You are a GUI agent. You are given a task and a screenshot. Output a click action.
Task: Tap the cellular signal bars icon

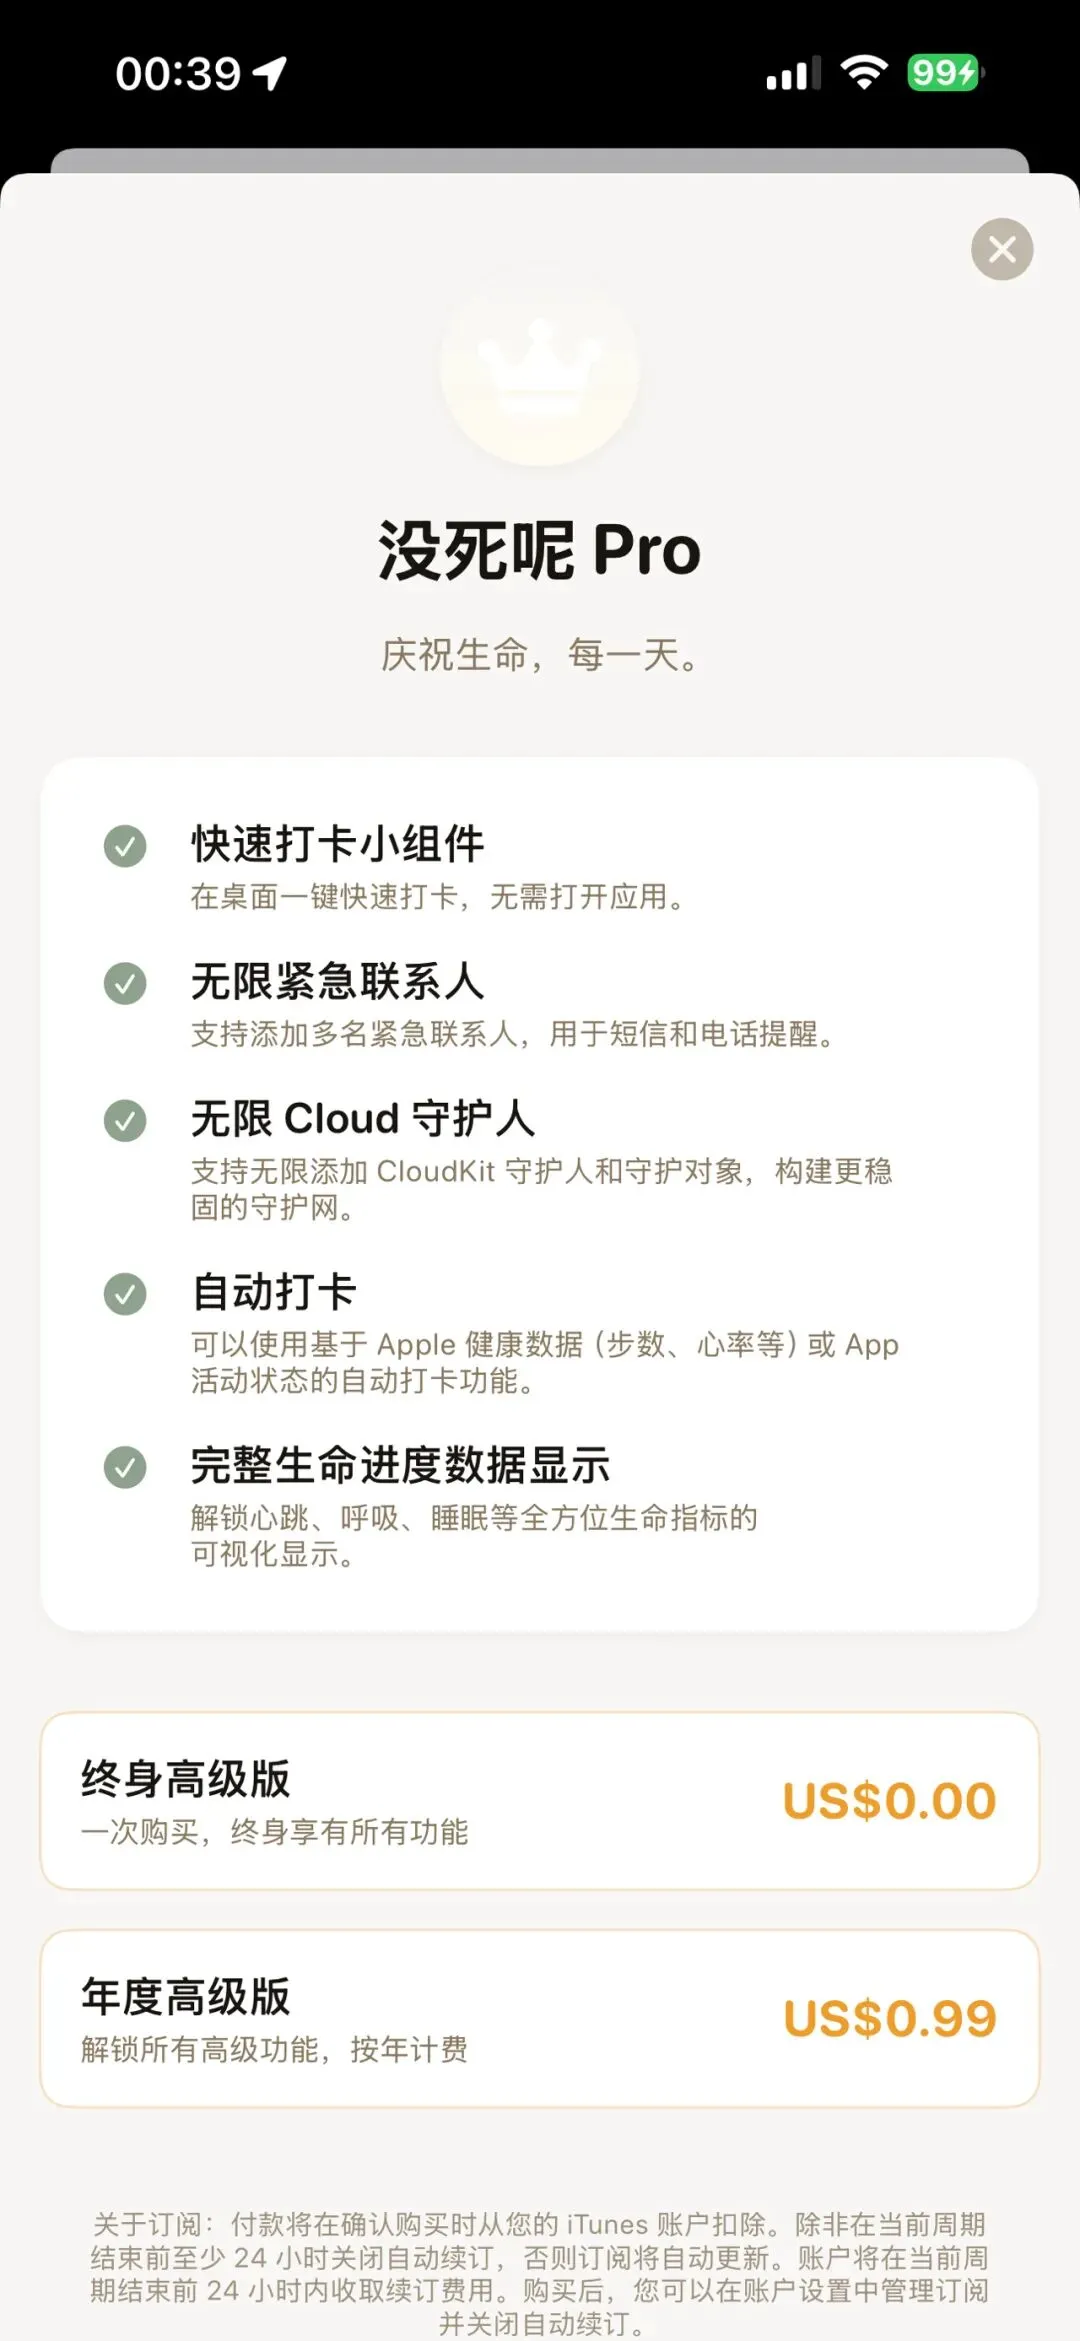coord(794,73)
